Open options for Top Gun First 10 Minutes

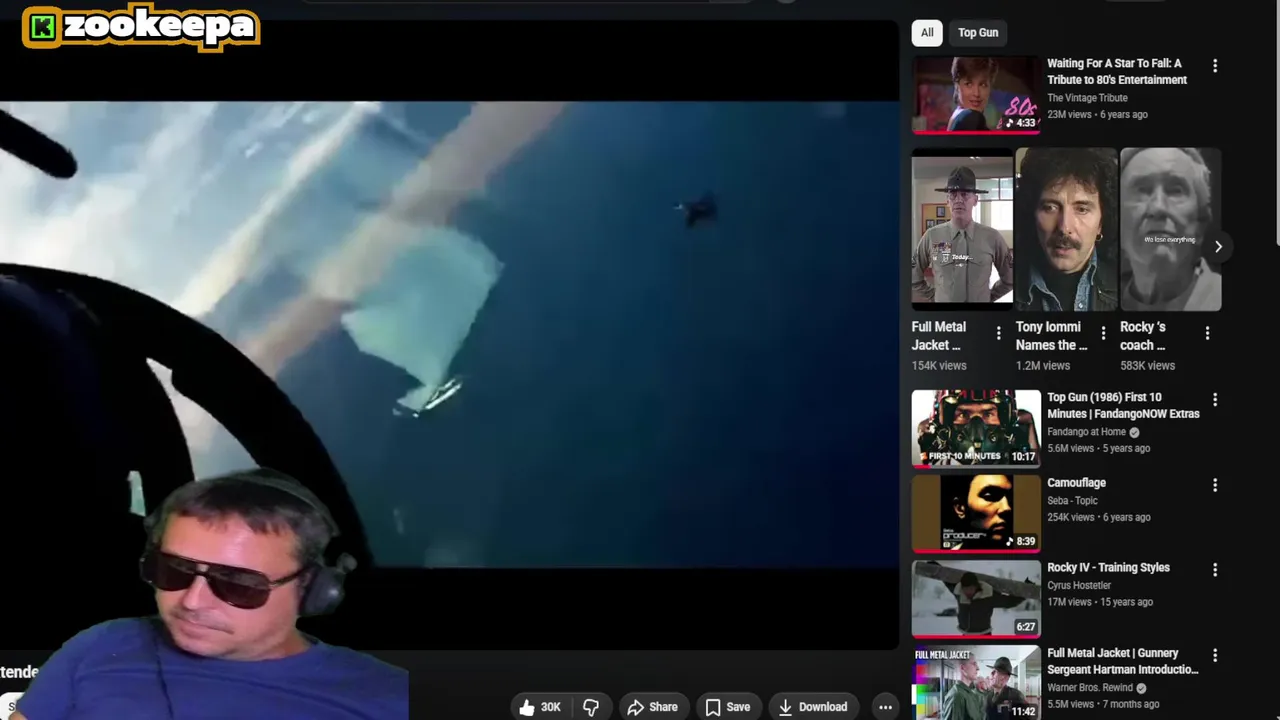[x=1215, y=400]
